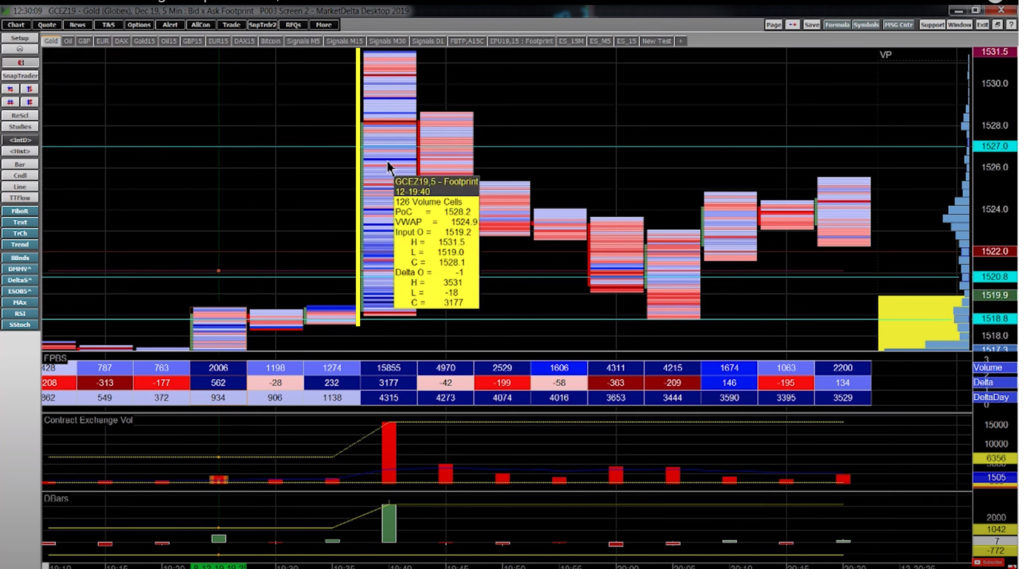Open the More menu in top toolbar
Image resolution: width=1024 pixels, height=569 pixels.
point(323,24)
